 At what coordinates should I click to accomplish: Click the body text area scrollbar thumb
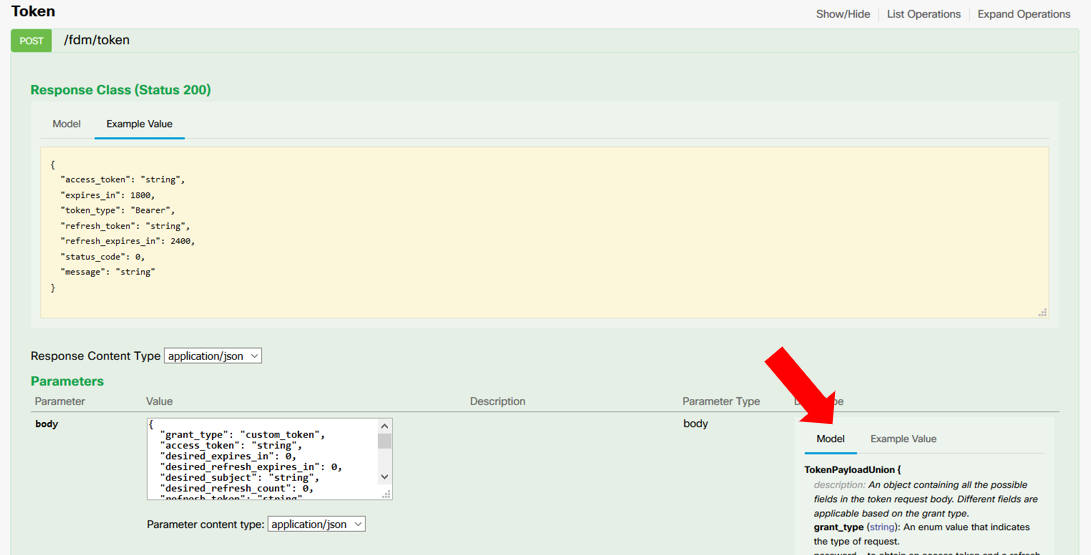point(385,441)
